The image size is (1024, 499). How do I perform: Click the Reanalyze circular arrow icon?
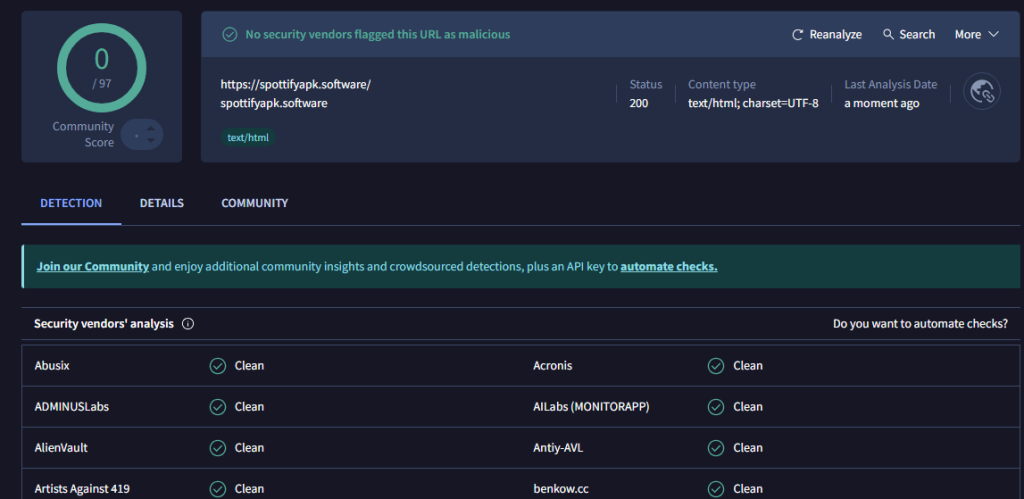[797, 35]
